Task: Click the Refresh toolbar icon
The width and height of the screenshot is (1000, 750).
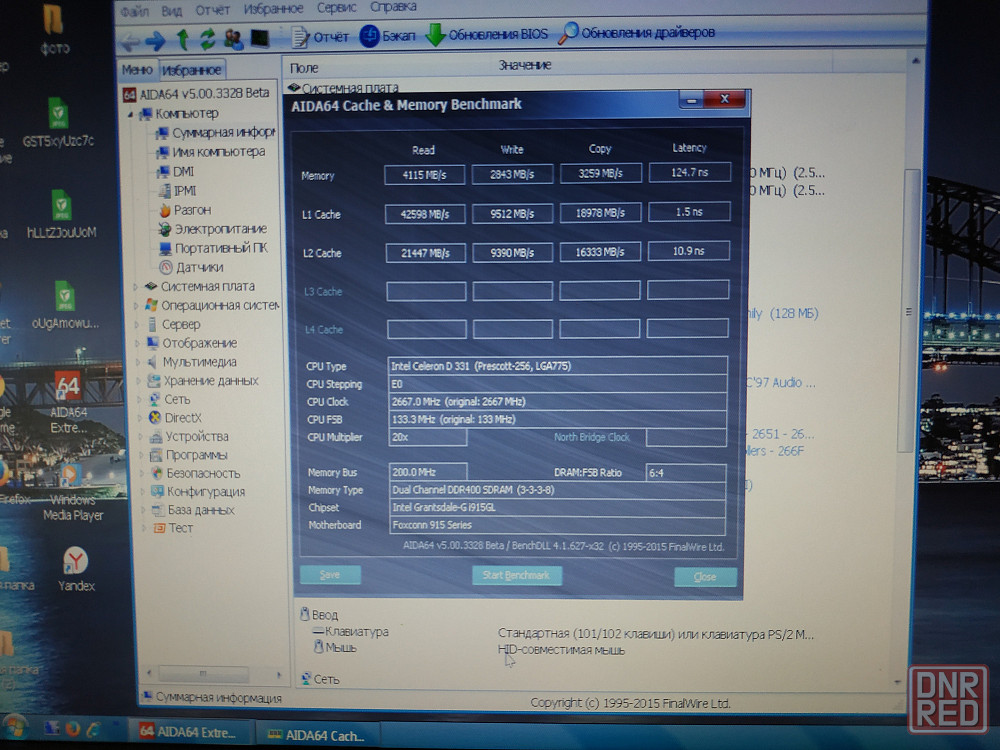Action: [x=207, y=38]
